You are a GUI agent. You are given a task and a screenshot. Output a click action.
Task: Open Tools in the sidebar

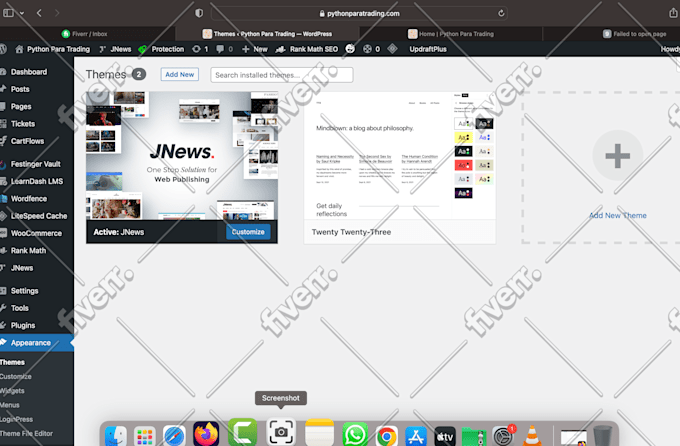20,308
